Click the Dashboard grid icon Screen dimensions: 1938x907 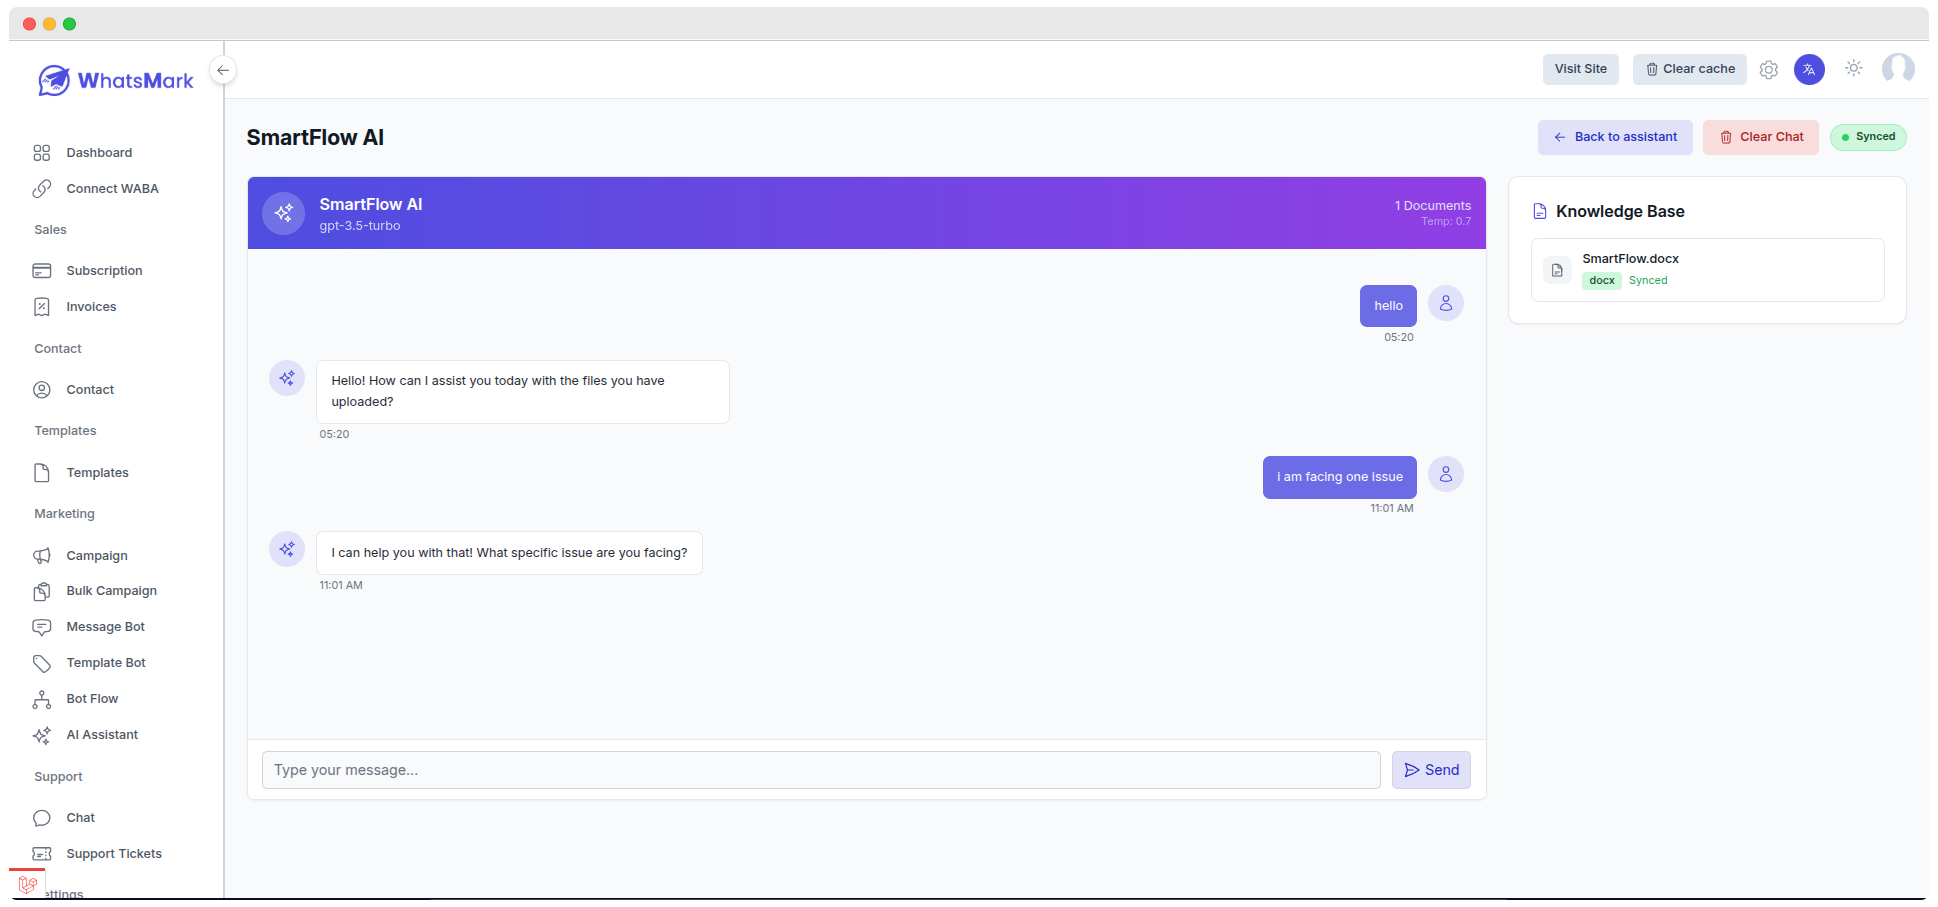(x=42, y=153)
